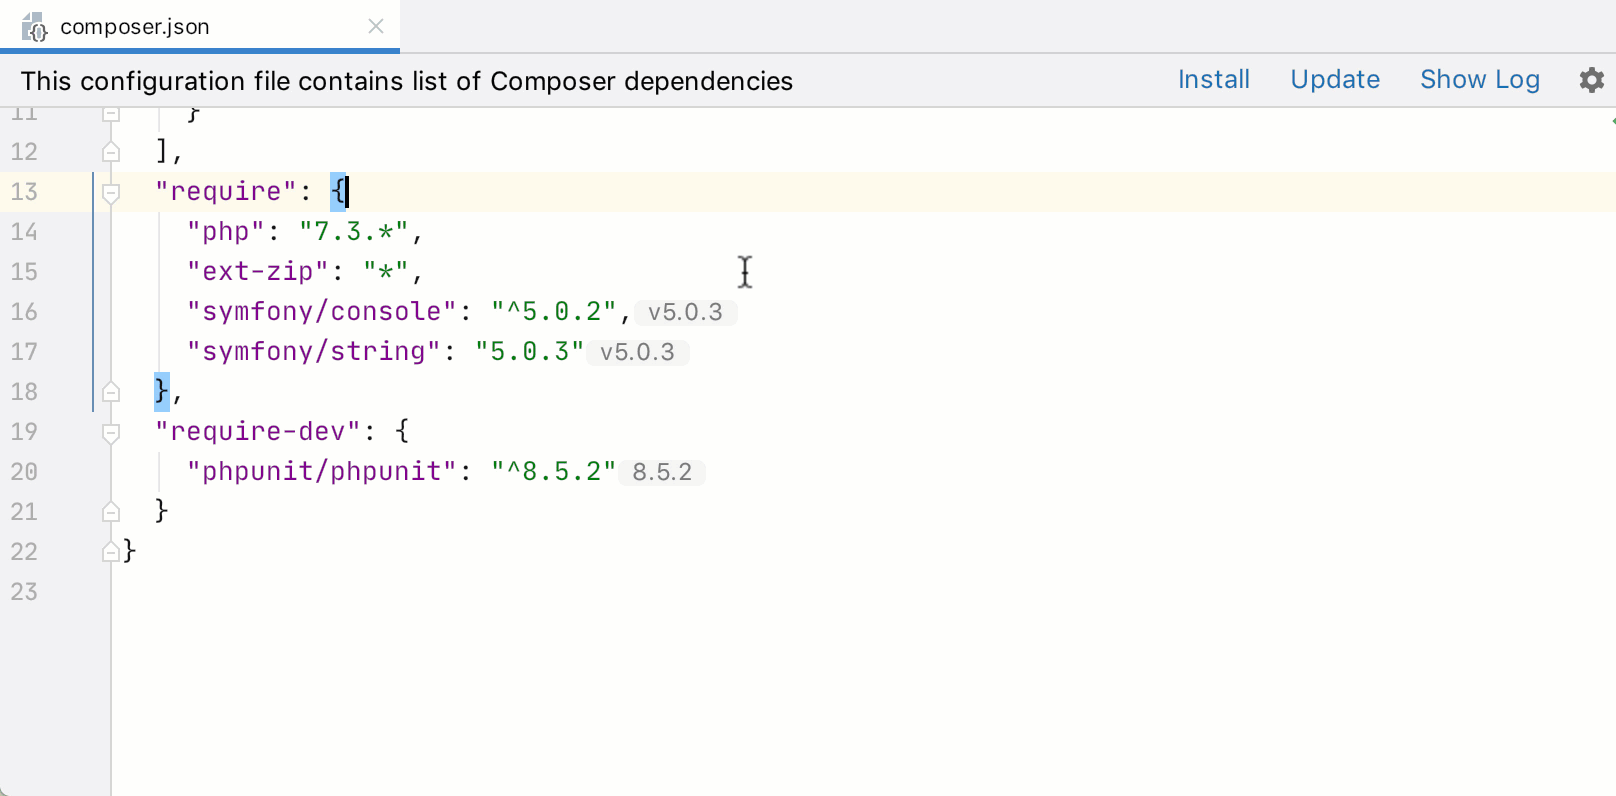Run Update from the Composer banner
This screenshot has width=1616, height=796.
point(1334,80)
